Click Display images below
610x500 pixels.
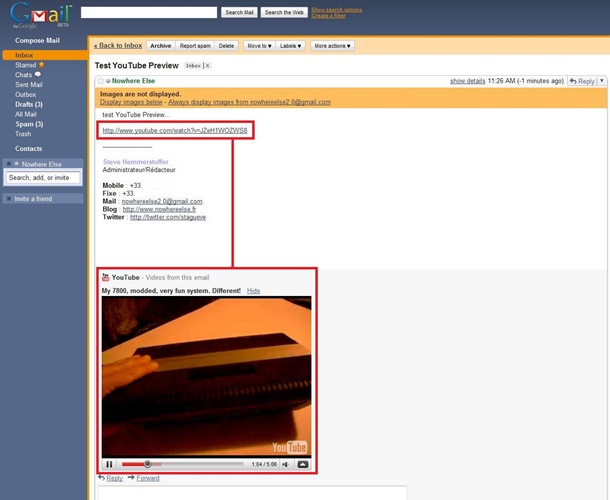pos(131,102)
